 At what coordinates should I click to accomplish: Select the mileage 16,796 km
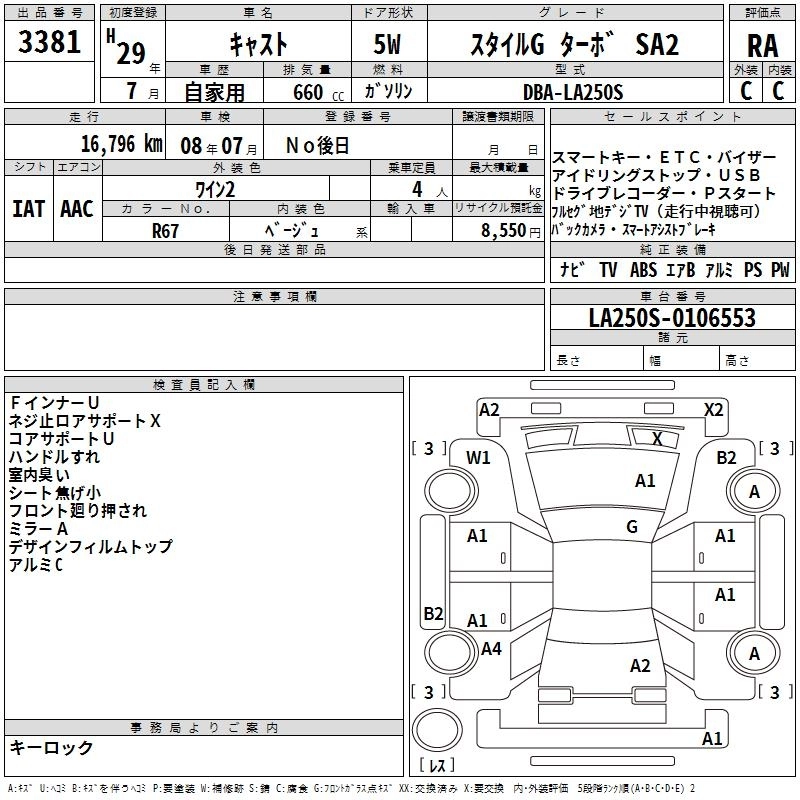click(x=121, y=144)
